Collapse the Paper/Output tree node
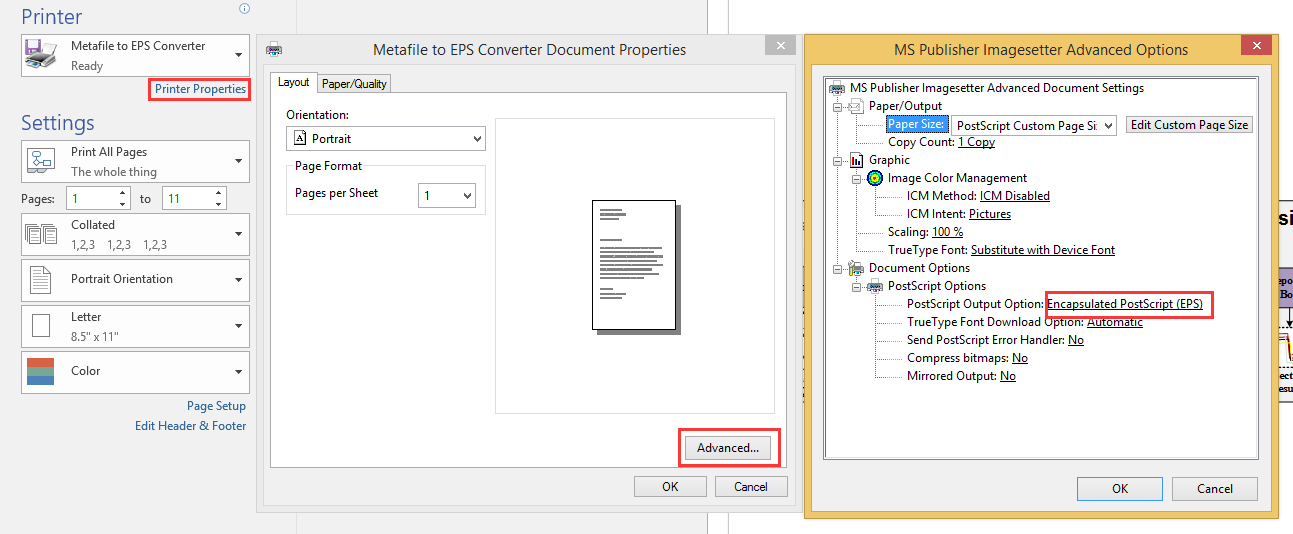 pyautogui.click(x=837, y=106)
